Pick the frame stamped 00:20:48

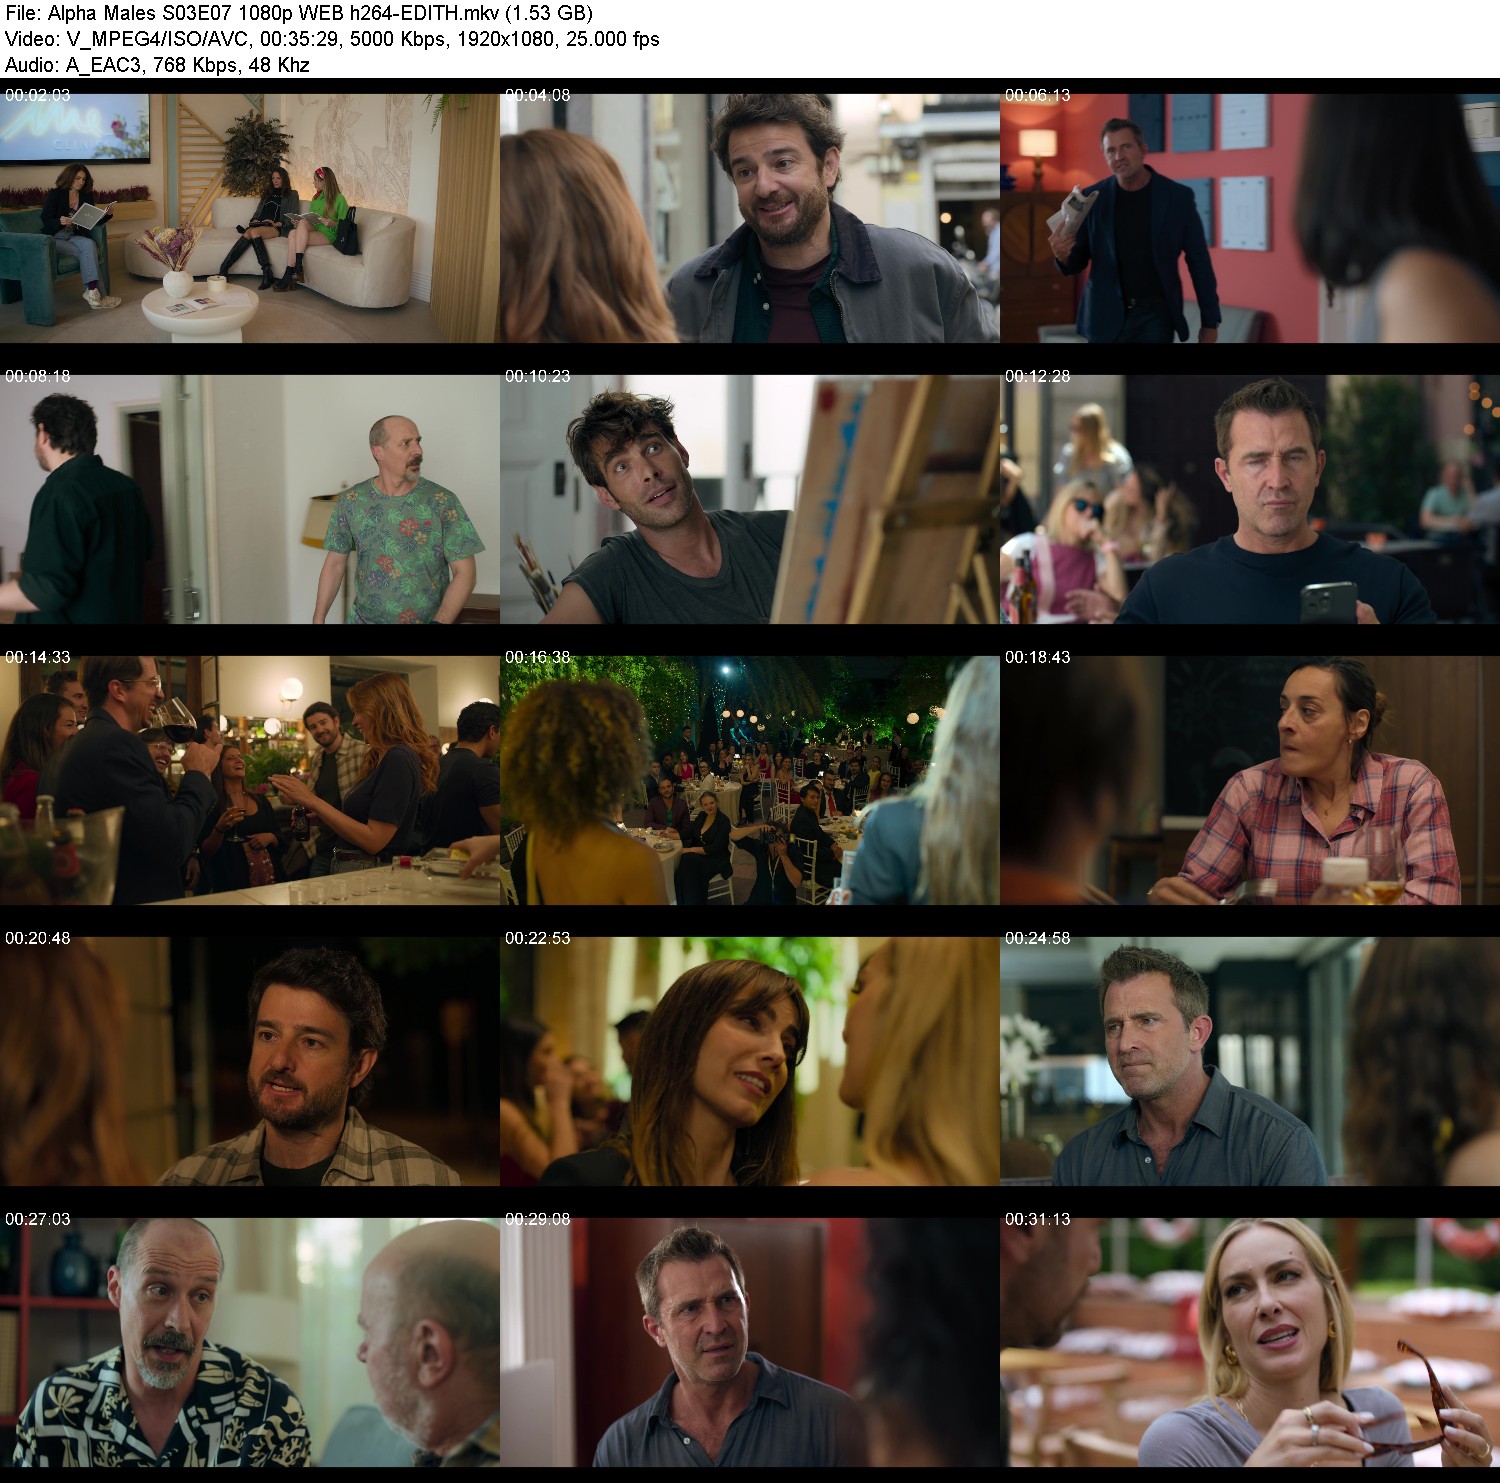(x=250, y=1061)
